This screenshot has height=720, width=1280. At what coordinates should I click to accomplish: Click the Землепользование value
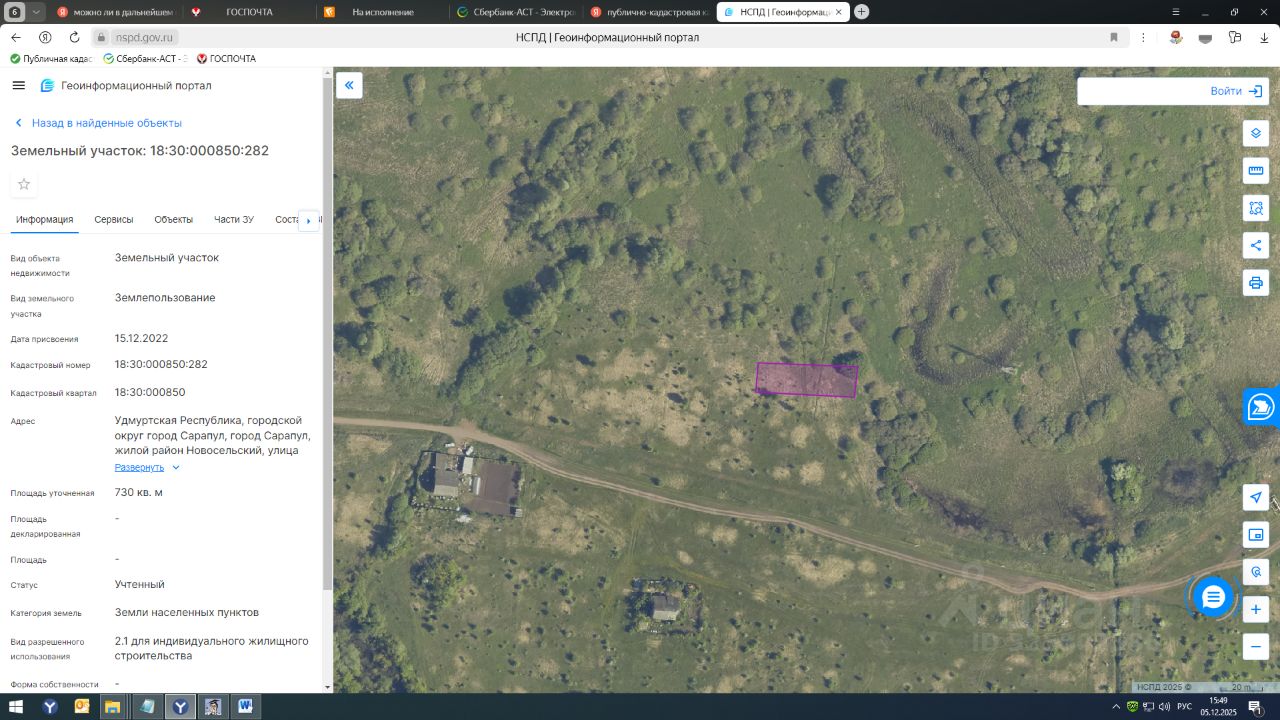[165, 298]
